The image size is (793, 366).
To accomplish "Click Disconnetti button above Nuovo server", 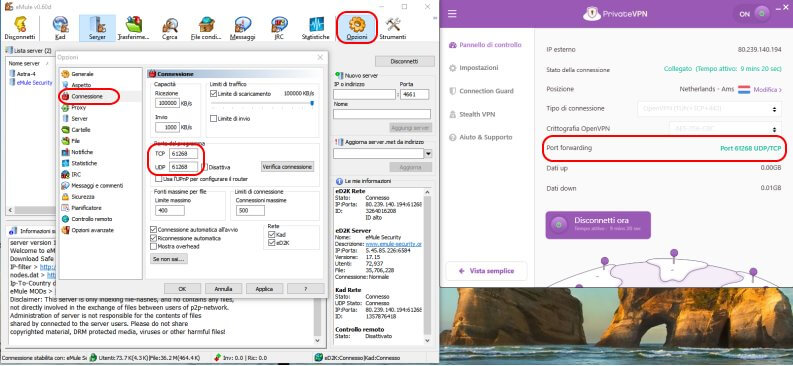I will 404,61.
